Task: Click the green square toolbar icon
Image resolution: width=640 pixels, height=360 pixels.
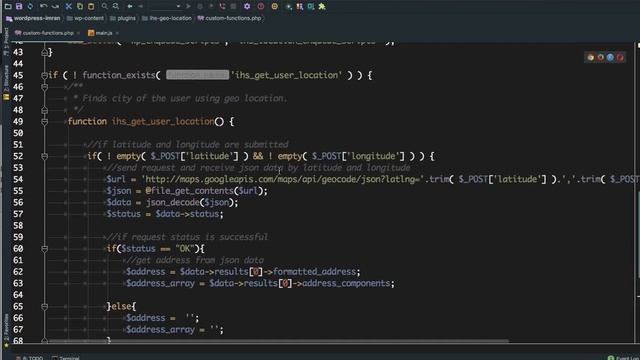Action: [311, 6]
